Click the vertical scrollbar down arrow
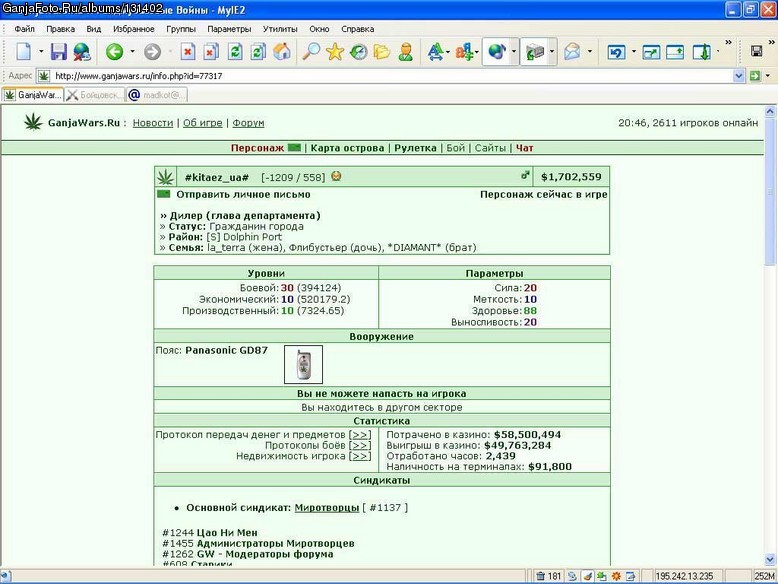 pyautogui.click(x=770, y=559)
